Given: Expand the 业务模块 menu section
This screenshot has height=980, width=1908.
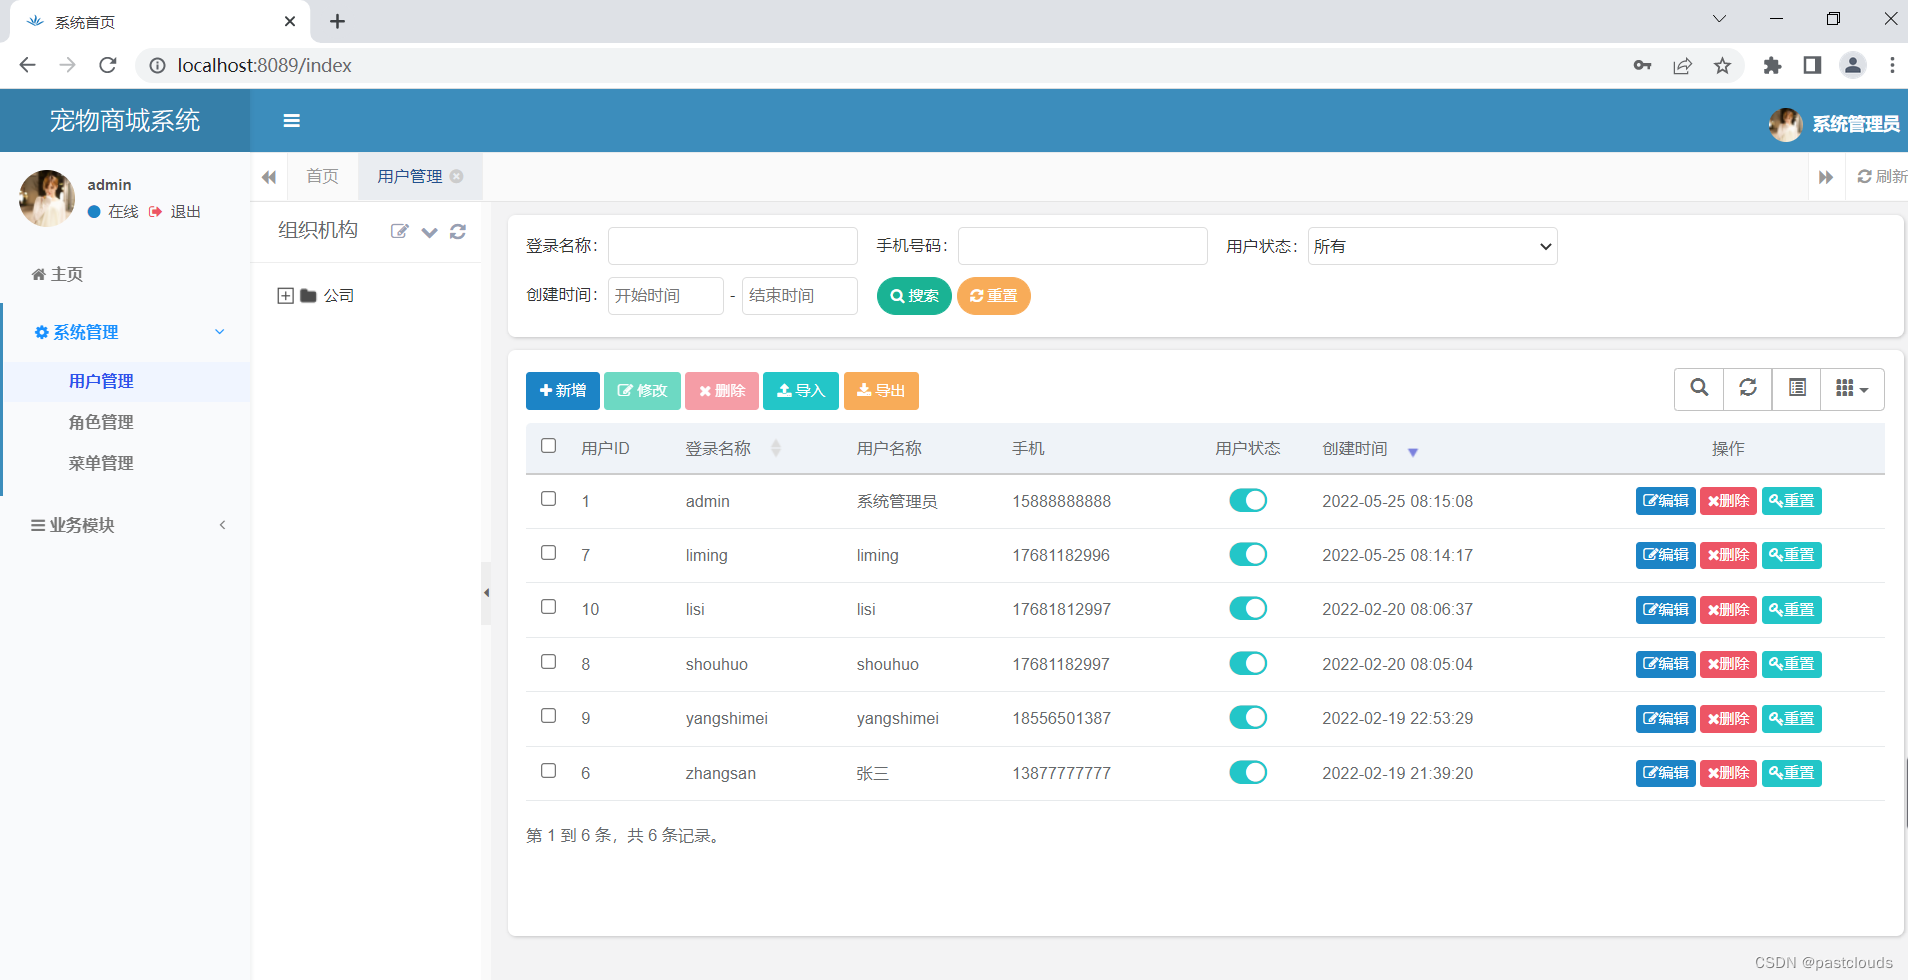Looking at the screenshot, I should (127, 525).
